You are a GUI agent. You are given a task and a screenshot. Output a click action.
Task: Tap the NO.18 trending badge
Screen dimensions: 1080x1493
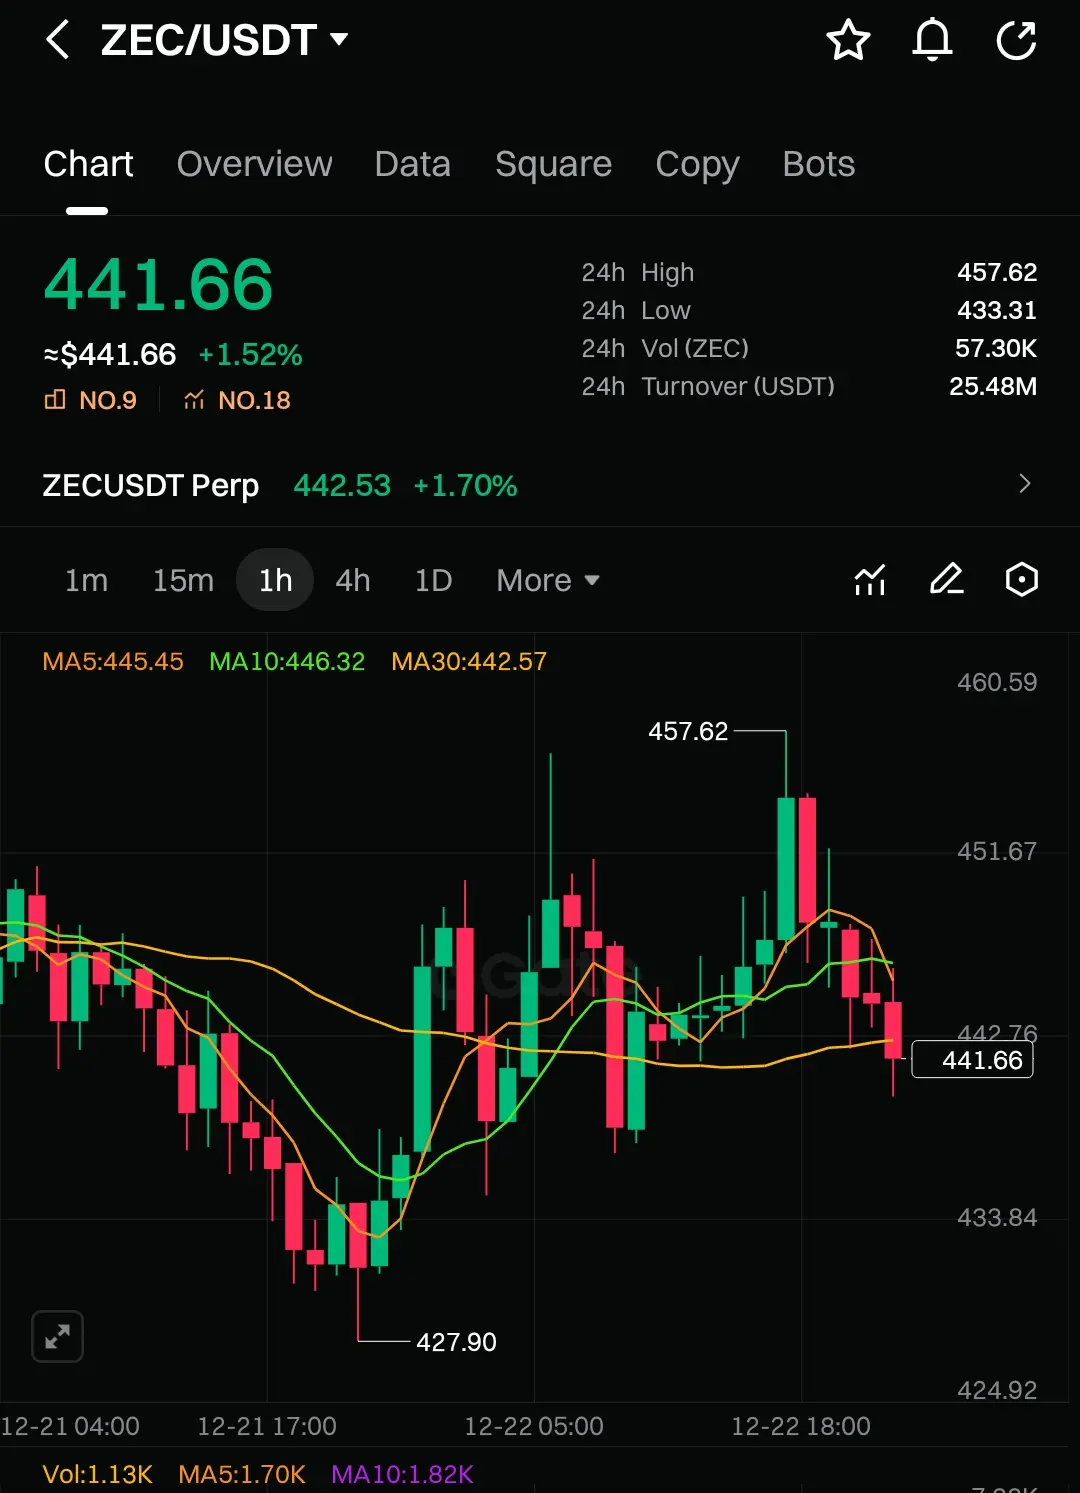point(237,400)
